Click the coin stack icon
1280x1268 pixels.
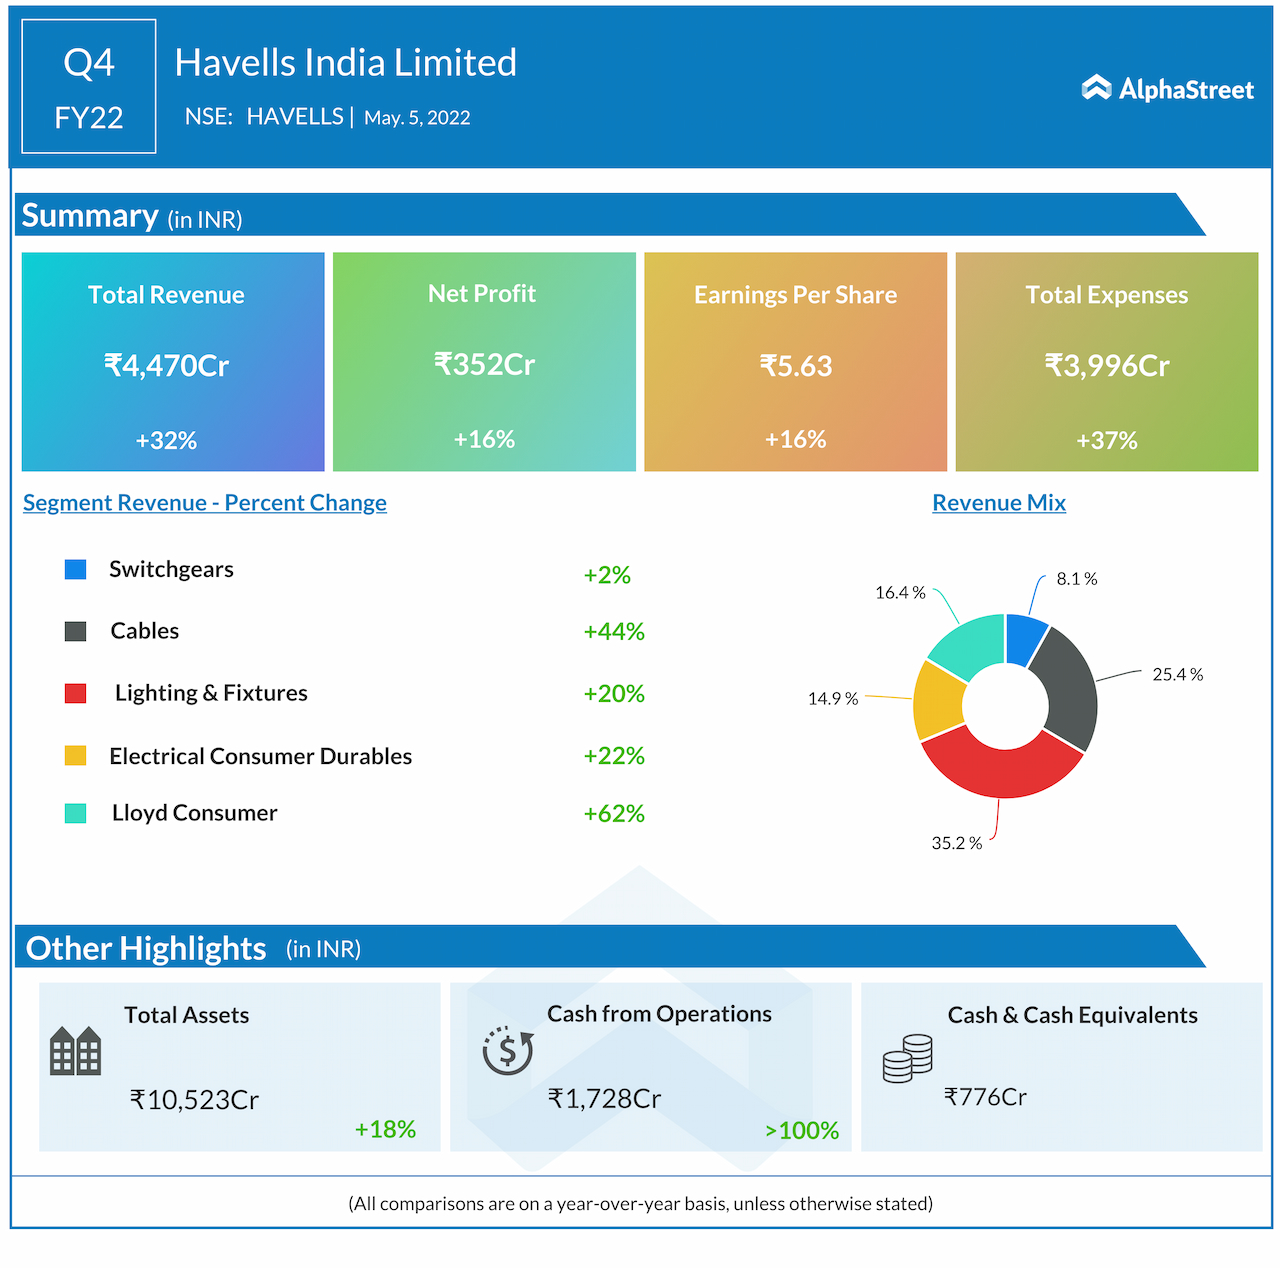tap(907, 1059)
